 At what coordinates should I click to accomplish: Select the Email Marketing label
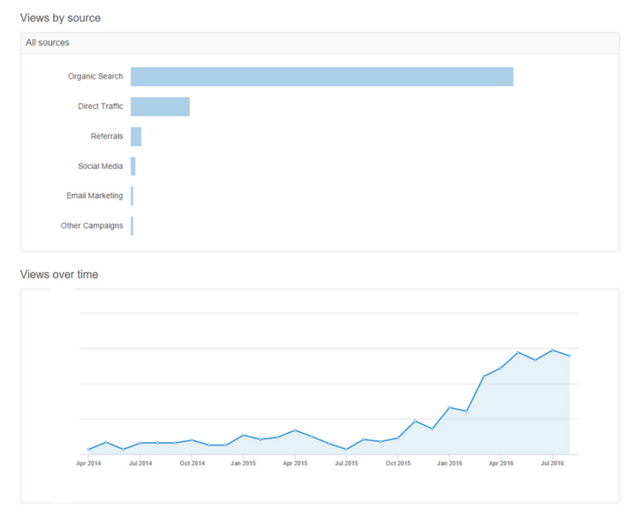pyautogui.click(x=95, y=196)
